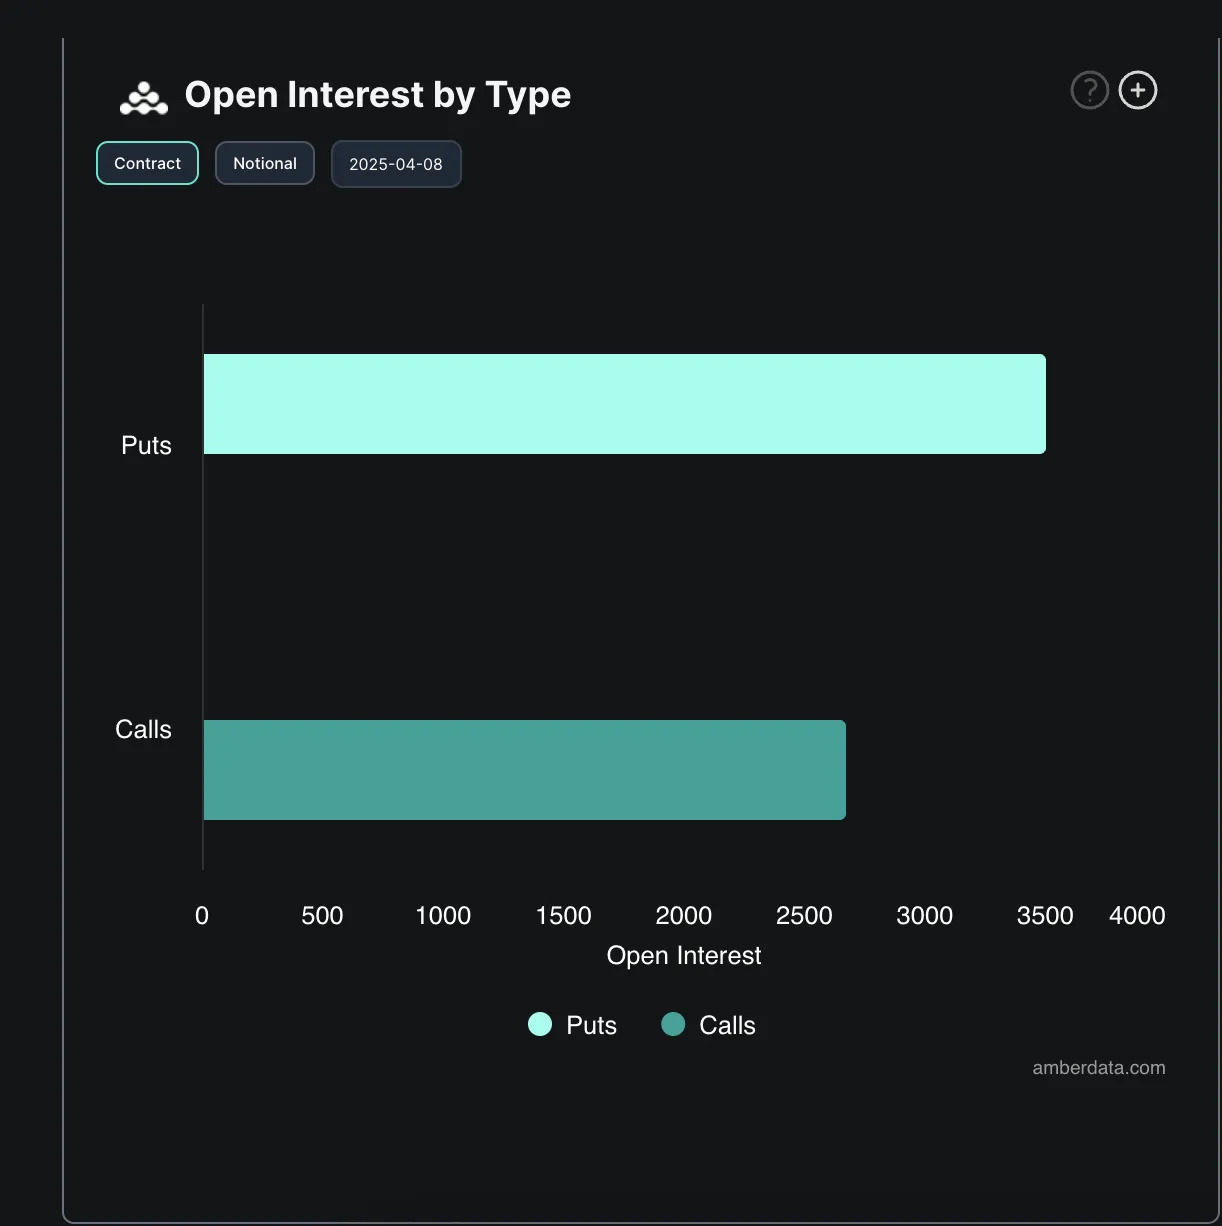
Task: Toggle Calls visibility in the legend
Action: click(708, 1024)
